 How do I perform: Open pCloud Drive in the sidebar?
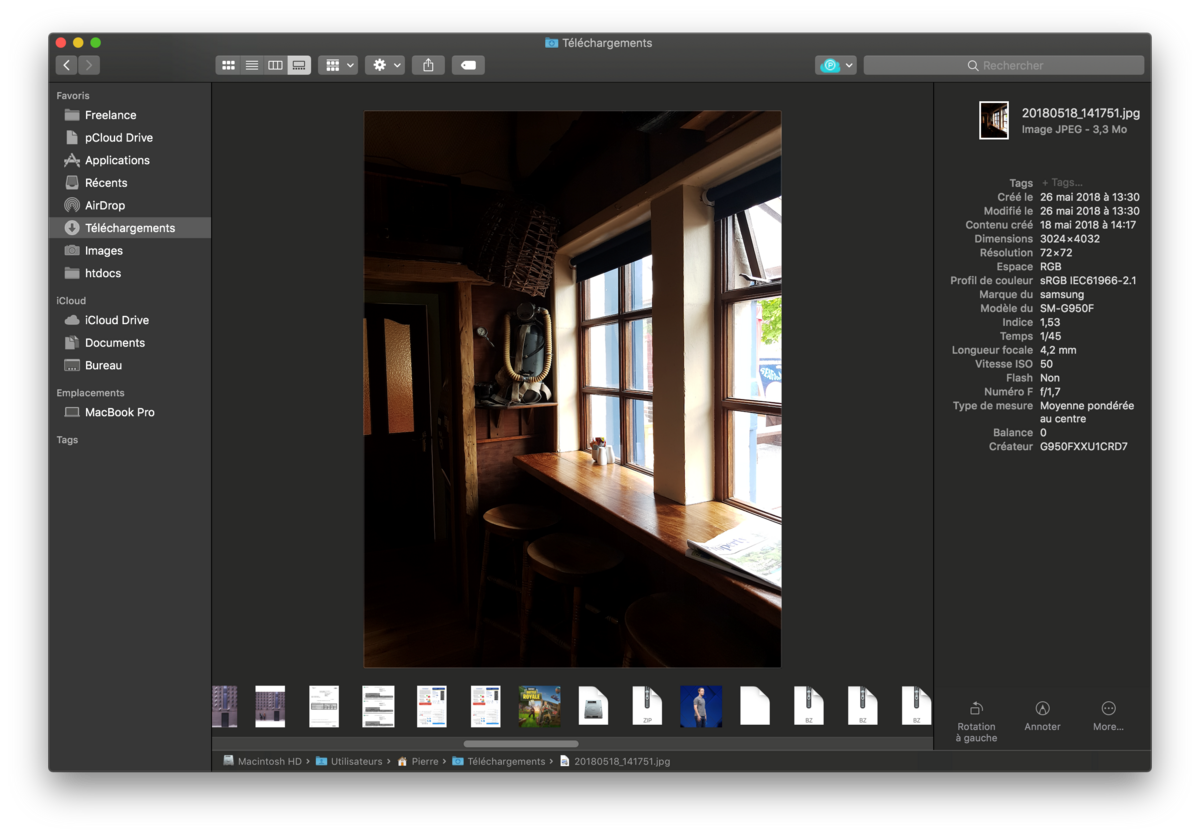pos(130,138)
